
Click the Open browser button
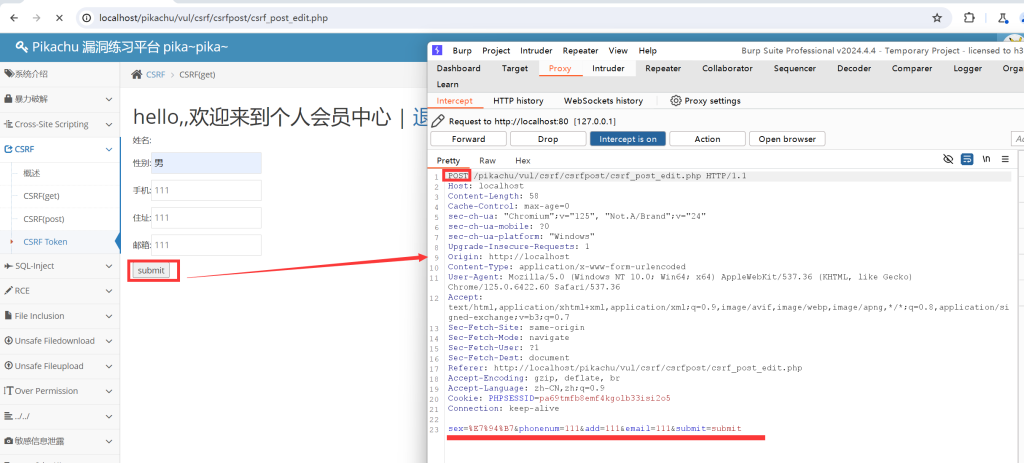click(787, 139)
